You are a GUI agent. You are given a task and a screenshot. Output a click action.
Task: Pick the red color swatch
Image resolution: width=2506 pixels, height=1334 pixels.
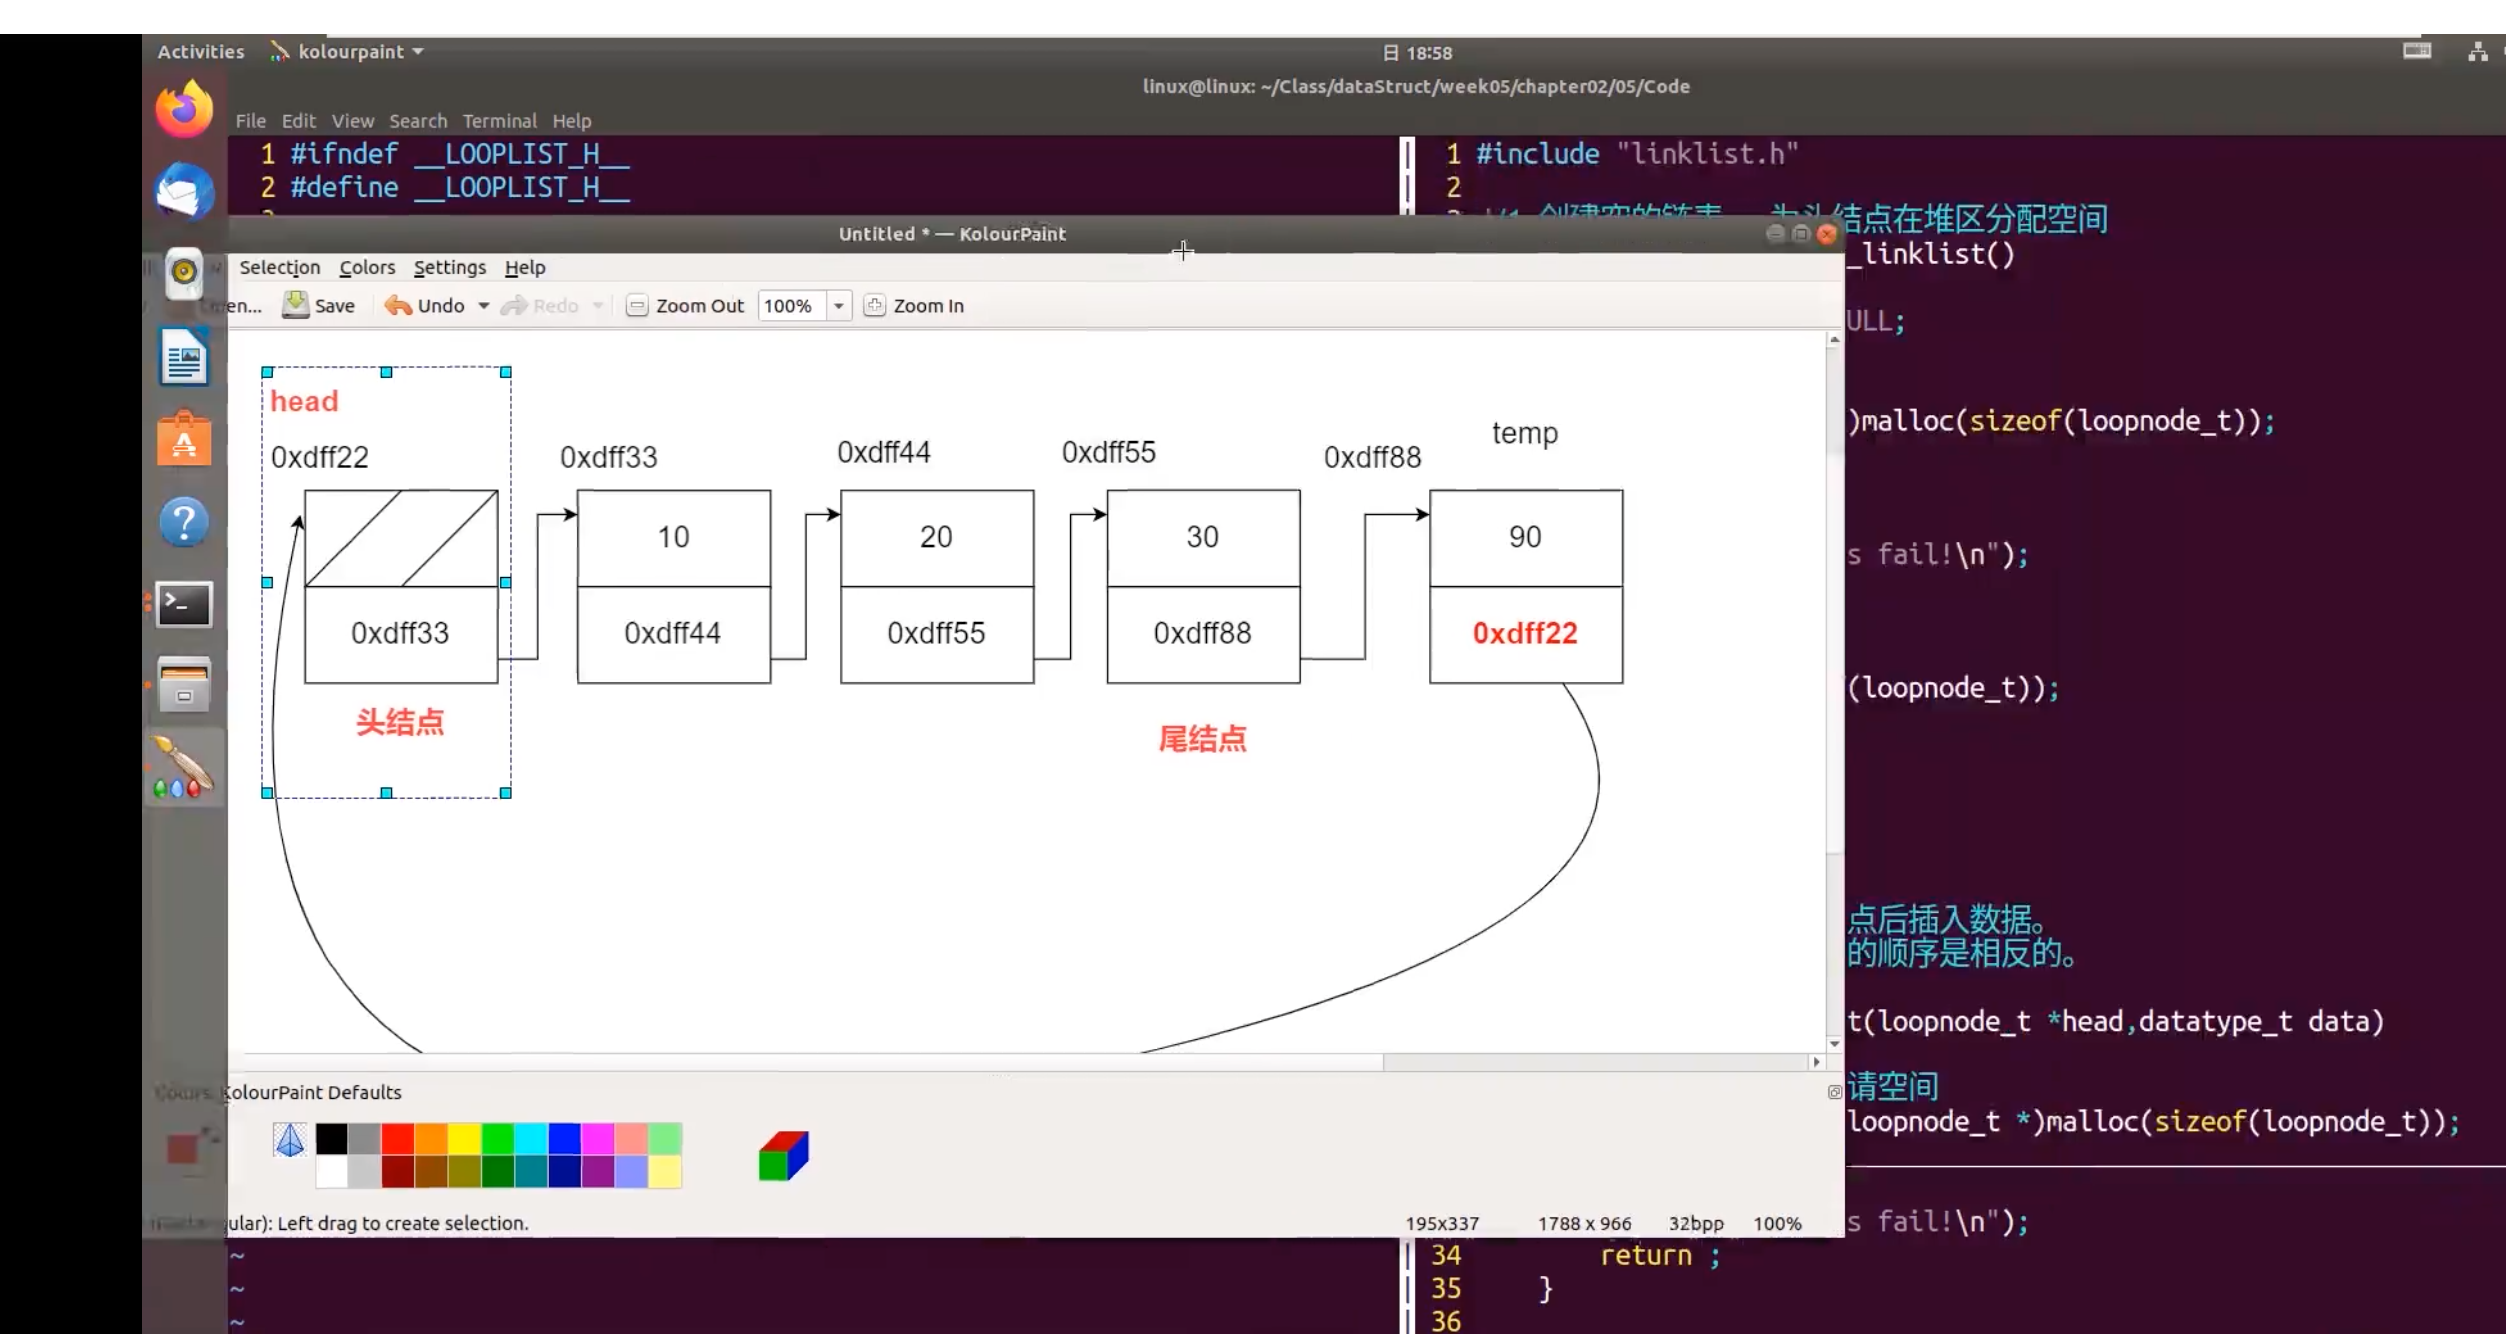397,1138
